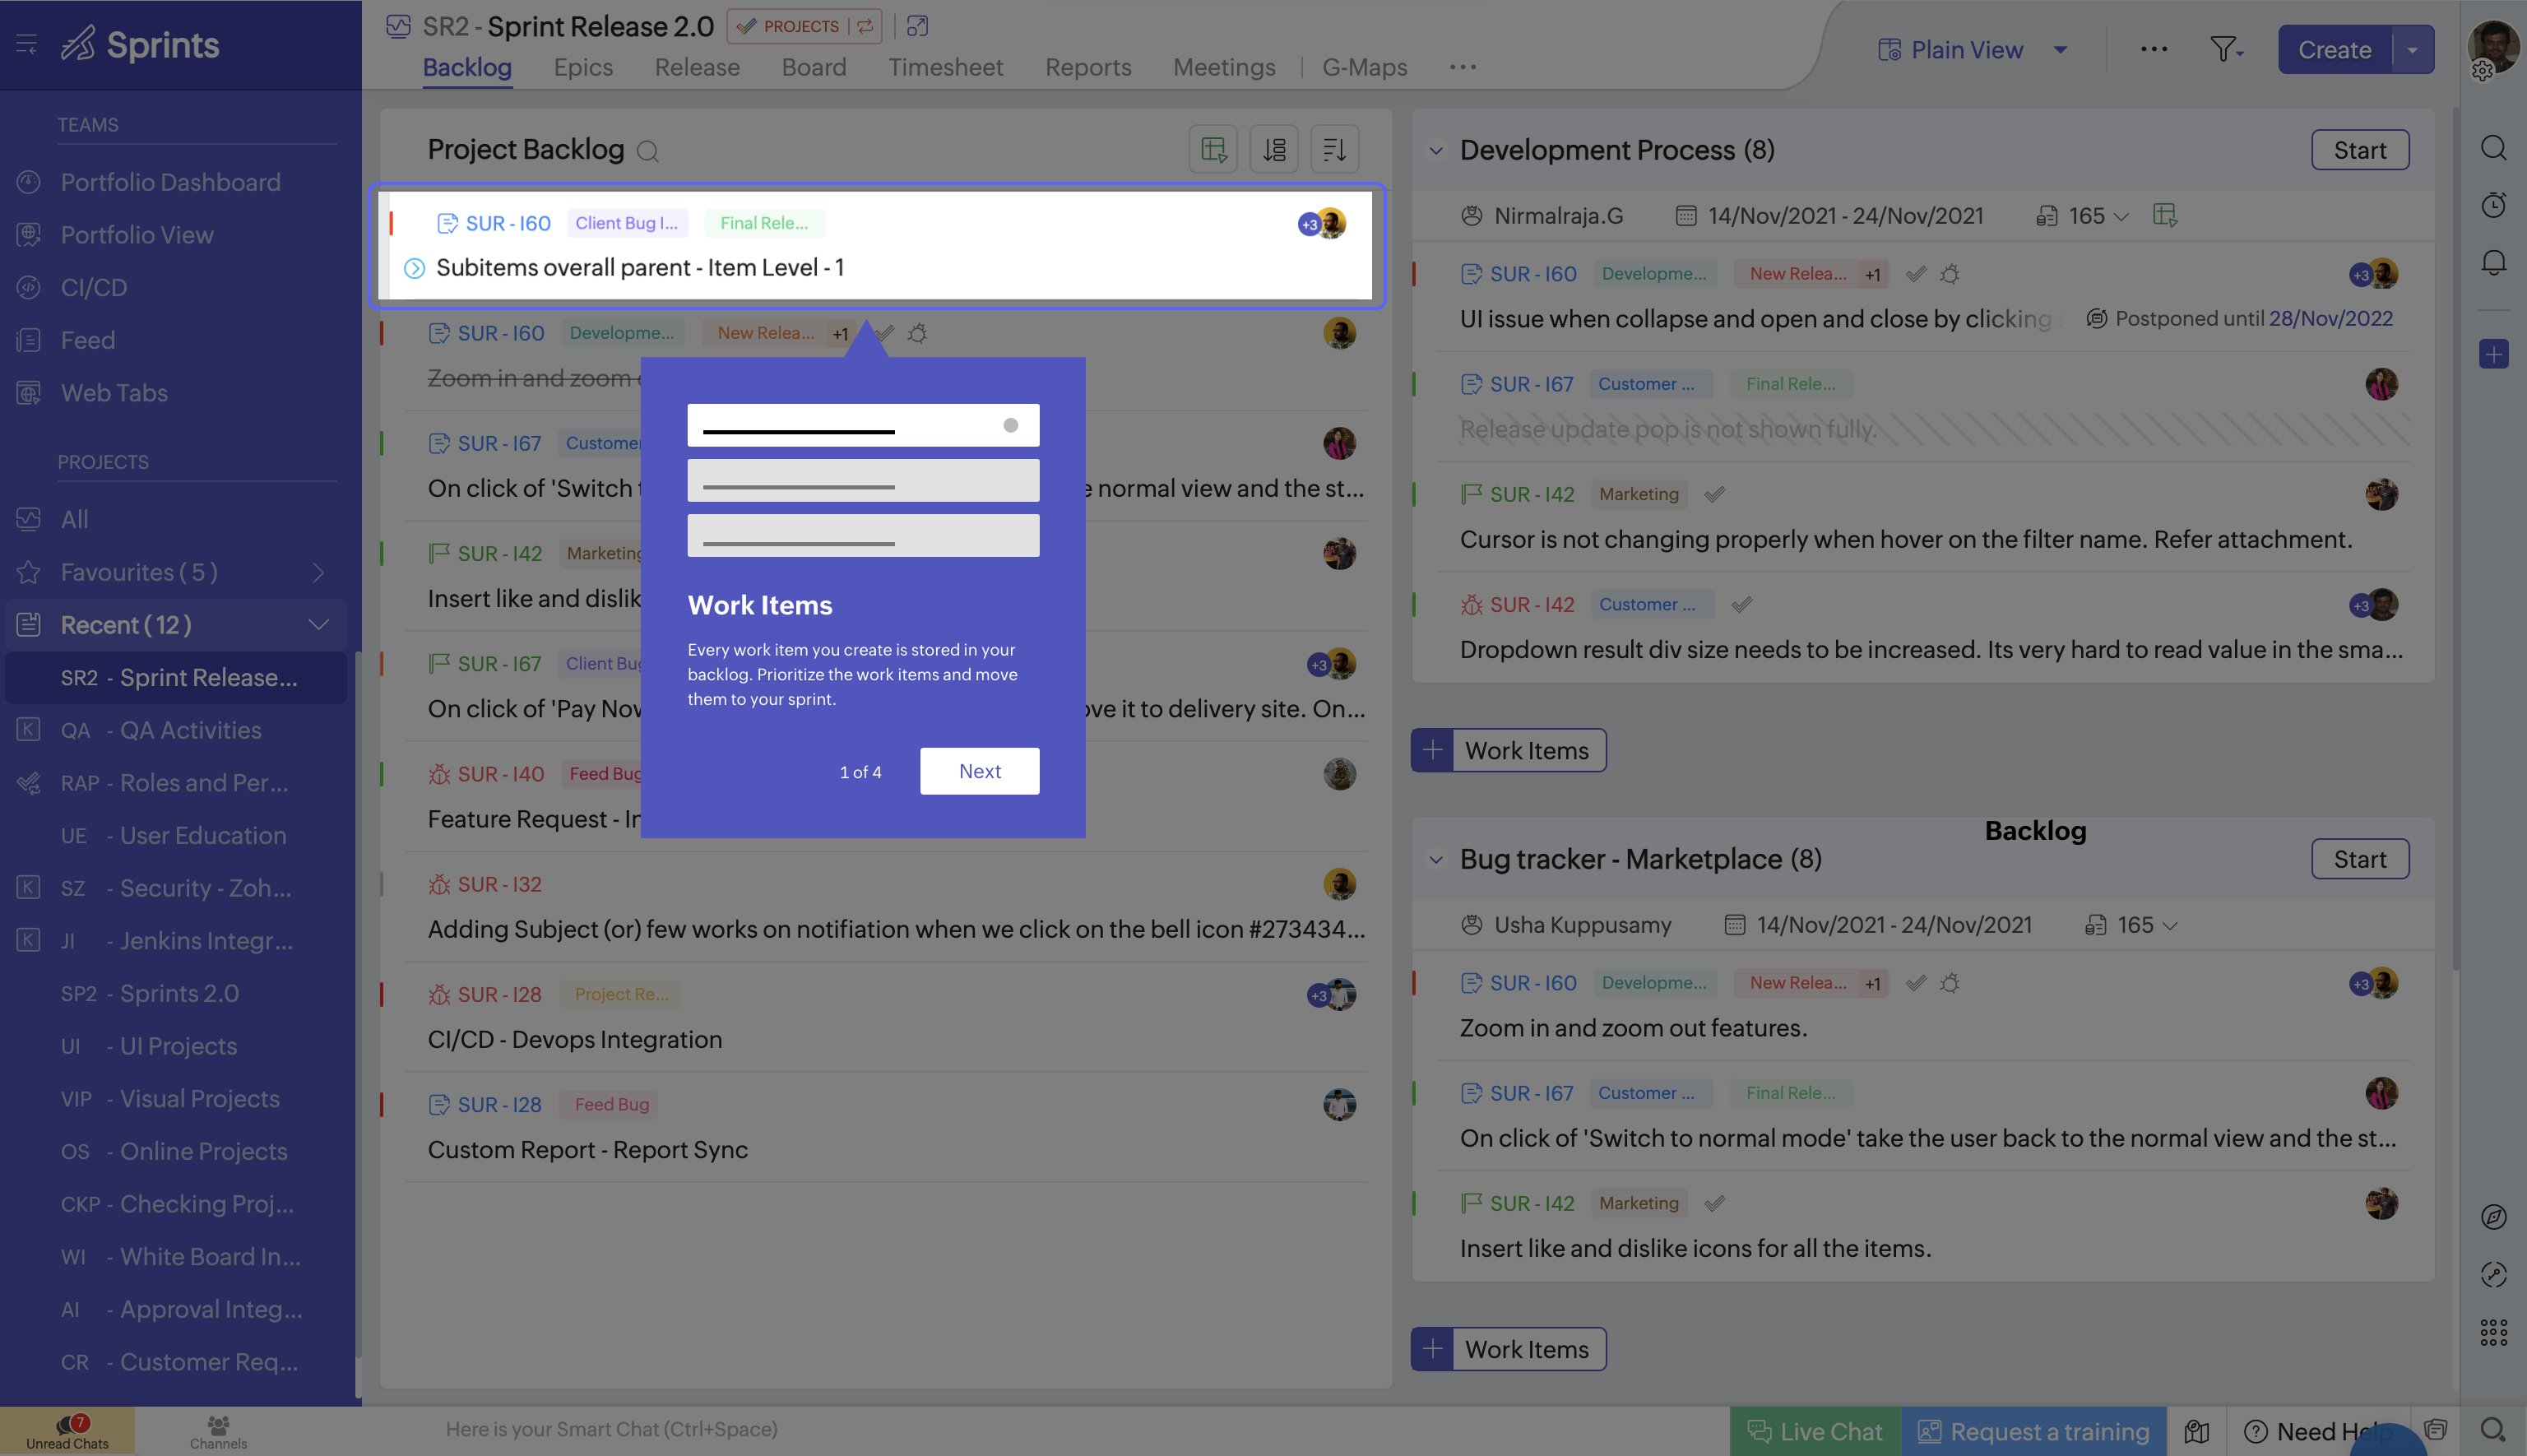
Task: Click the Sprints logo at top left
Action: pos(140,44)
